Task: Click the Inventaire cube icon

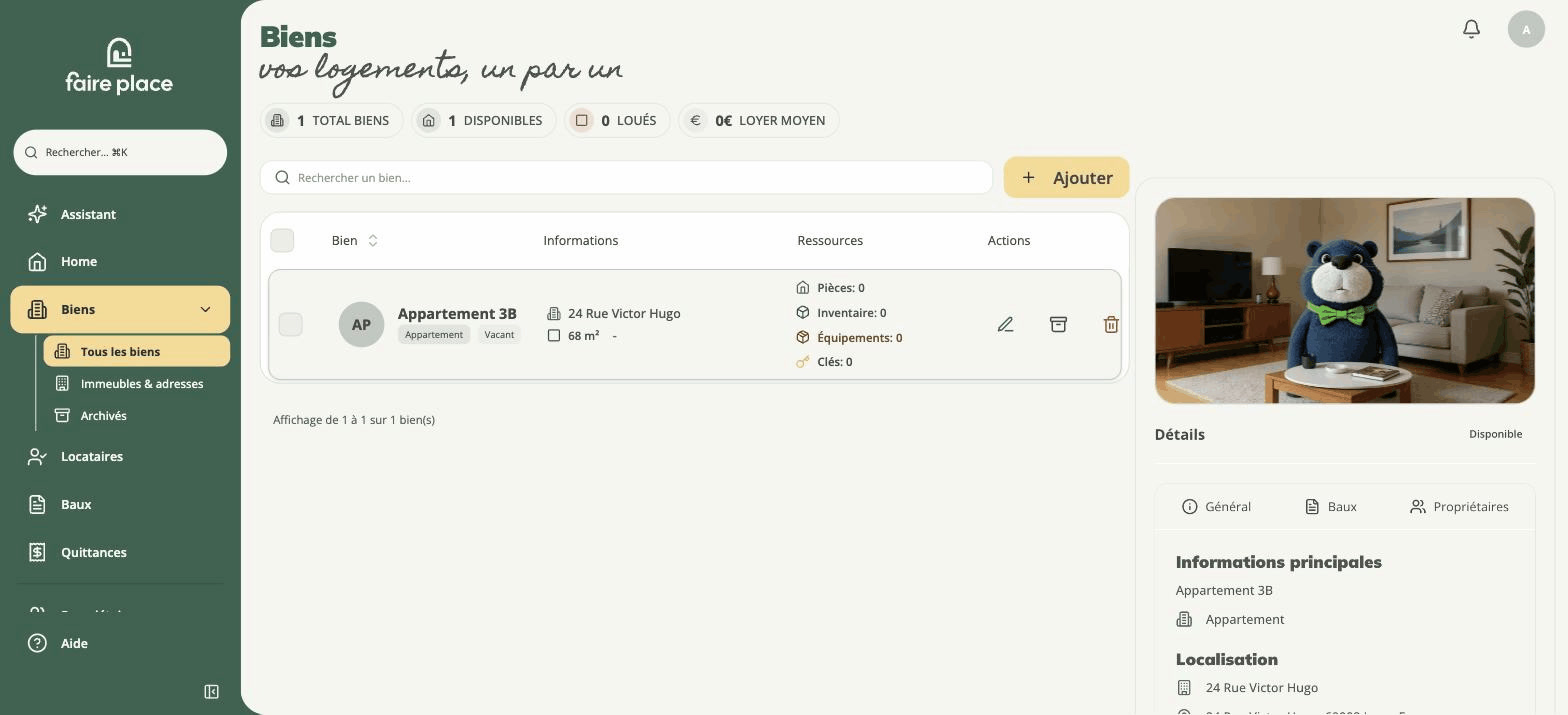Action: tap(802, 312)
